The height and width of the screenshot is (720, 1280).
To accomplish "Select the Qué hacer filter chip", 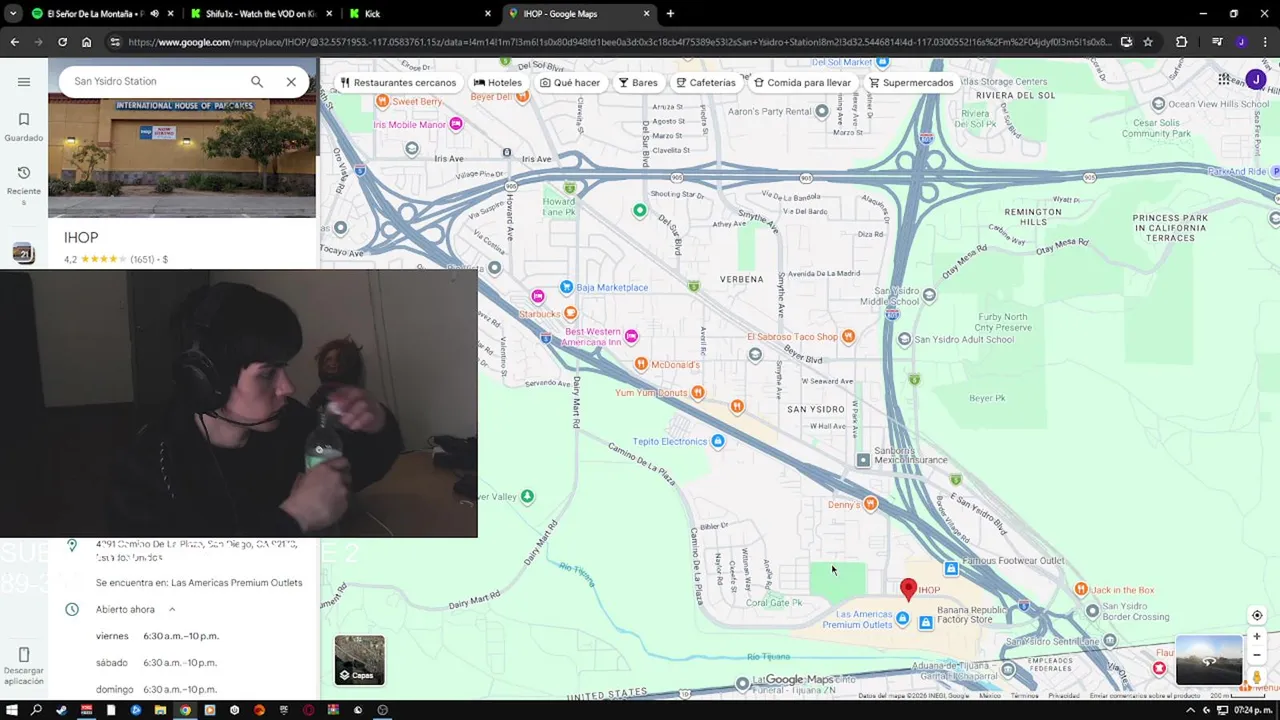I will (570, 83).
